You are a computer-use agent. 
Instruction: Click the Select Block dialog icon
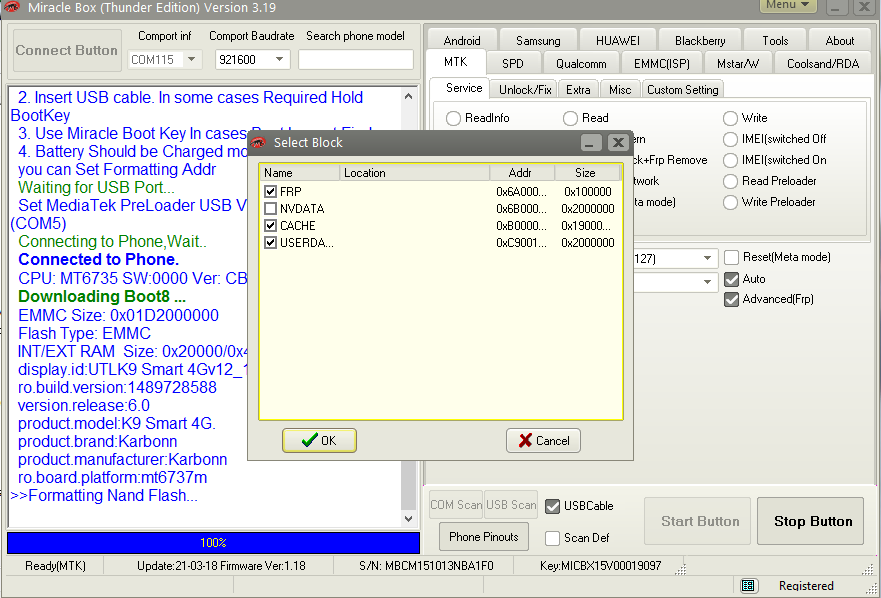click(x=258, y=143)
